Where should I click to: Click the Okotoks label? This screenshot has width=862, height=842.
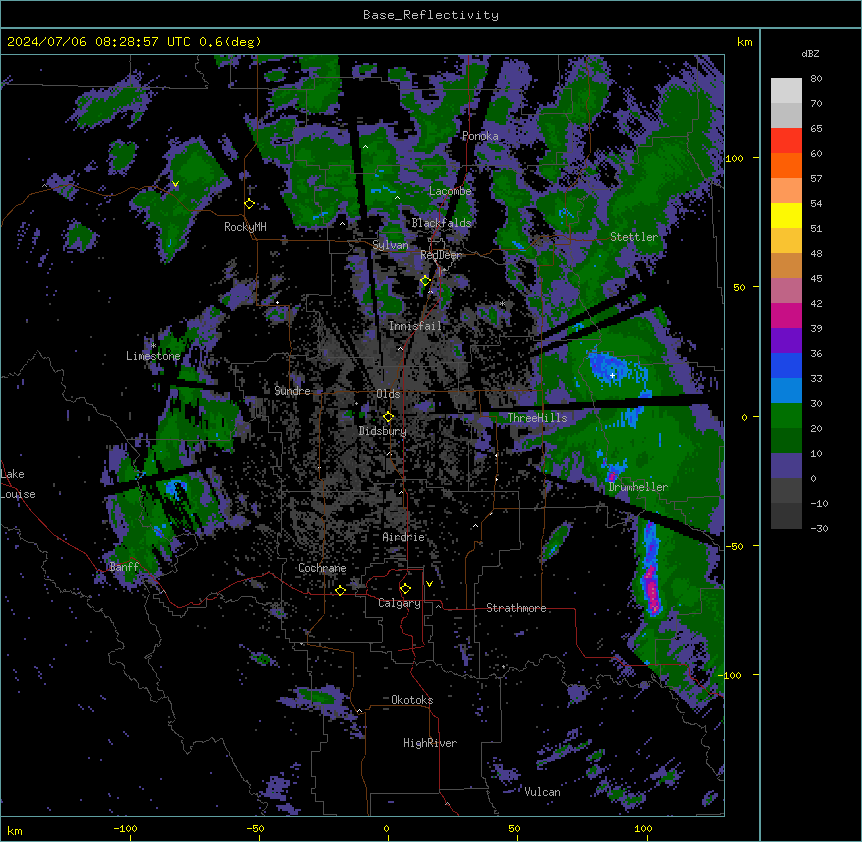412,700
